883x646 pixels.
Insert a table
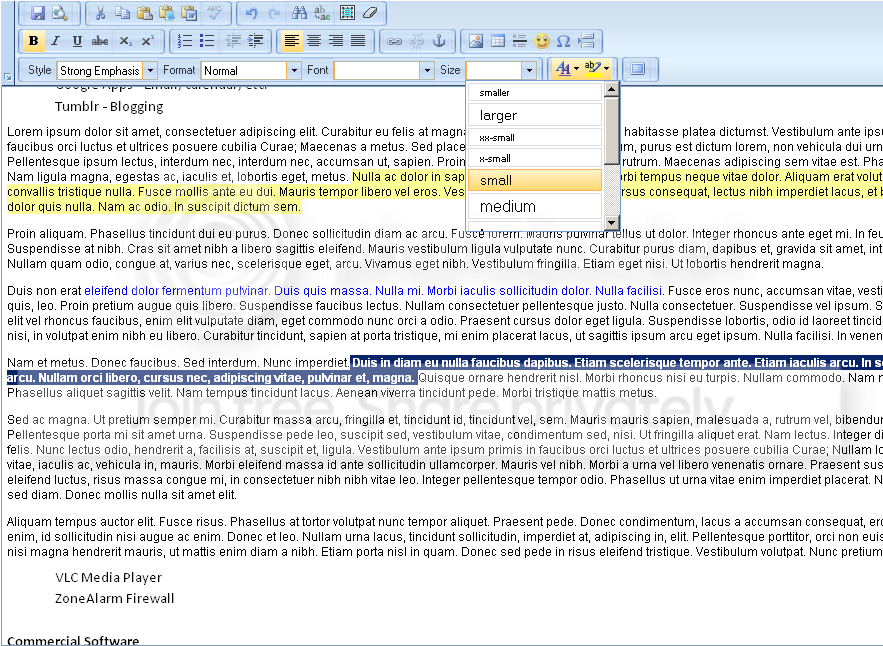click(x=497, y=41)
